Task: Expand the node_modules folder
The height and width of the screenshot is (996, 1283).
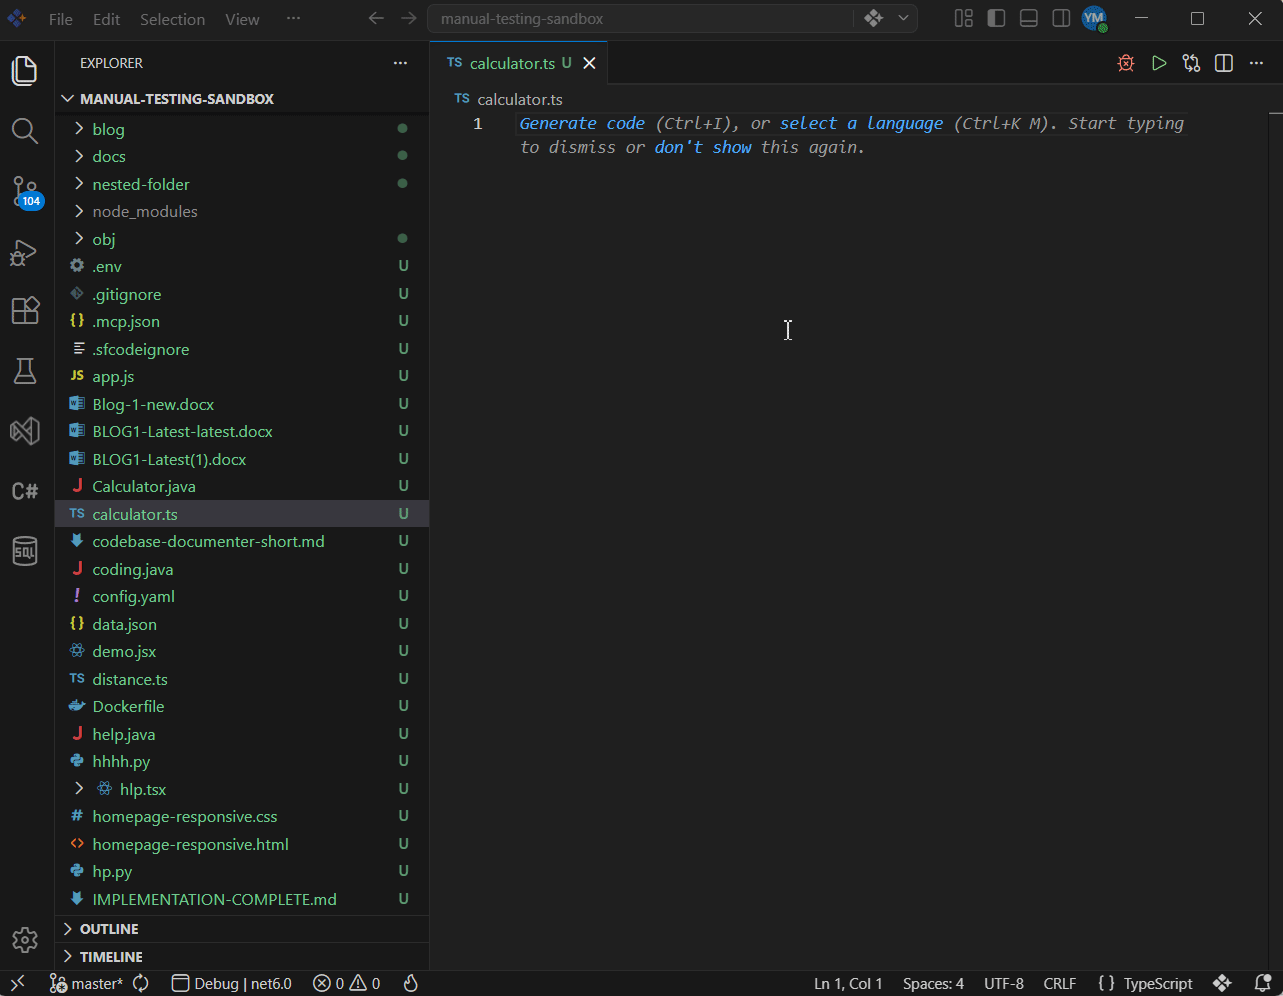Action: 242,211
